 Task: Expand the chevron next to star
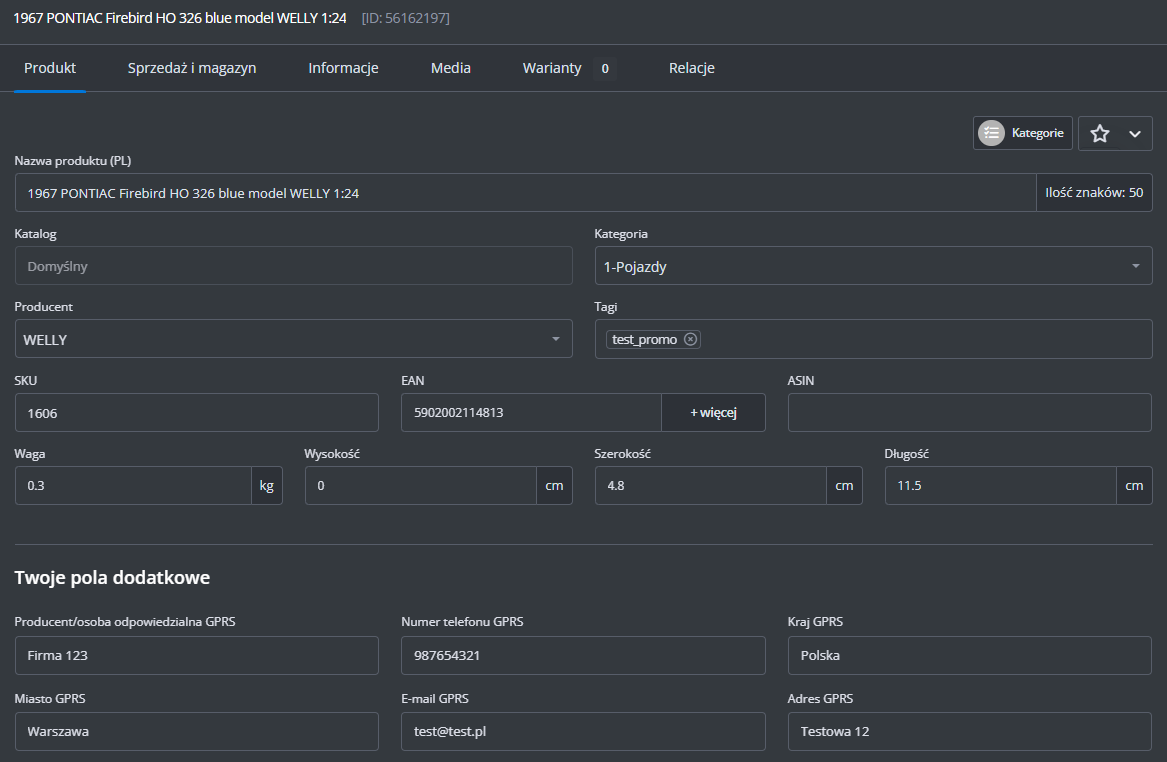pyautogui.click(x=1134, y=134)
